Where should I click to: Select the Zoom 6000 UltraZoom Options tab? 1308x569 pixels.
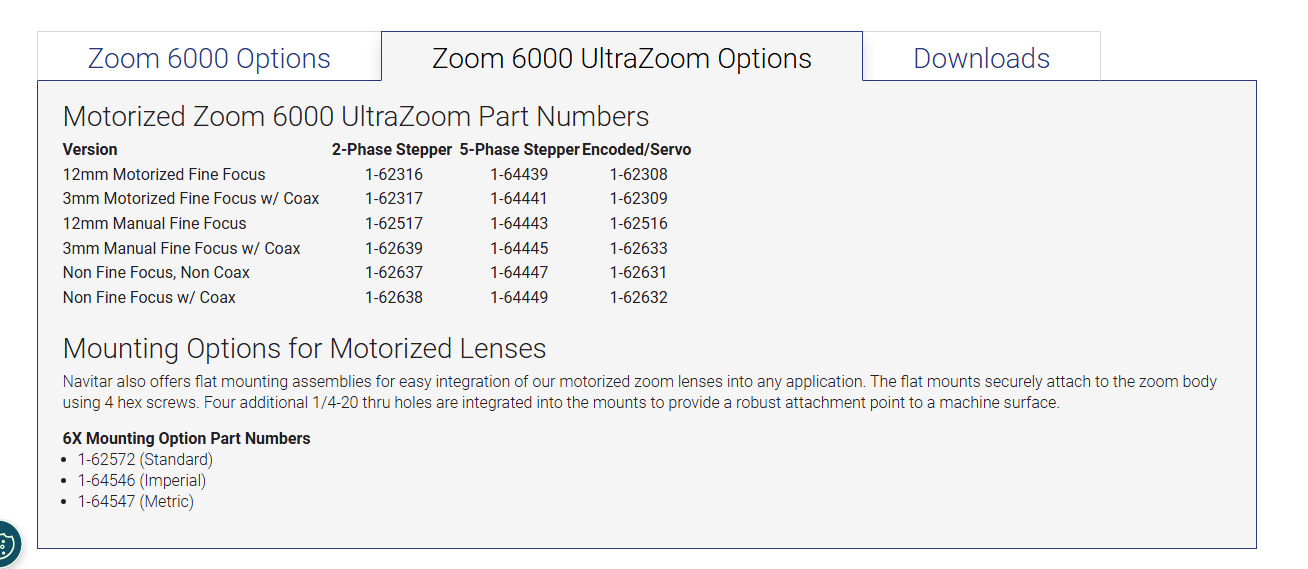coord(621,57)
